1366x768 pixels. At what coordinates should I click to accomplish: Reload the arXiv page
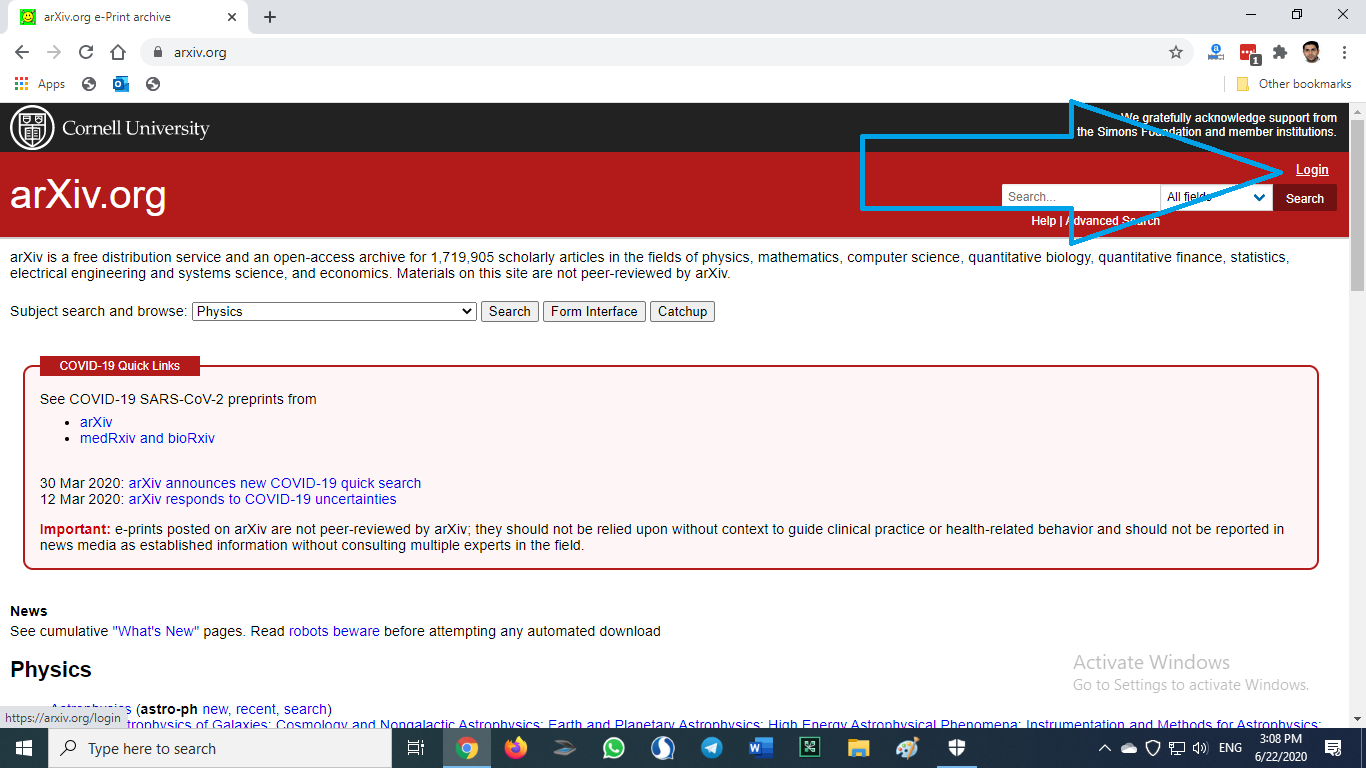coord(86,52)
